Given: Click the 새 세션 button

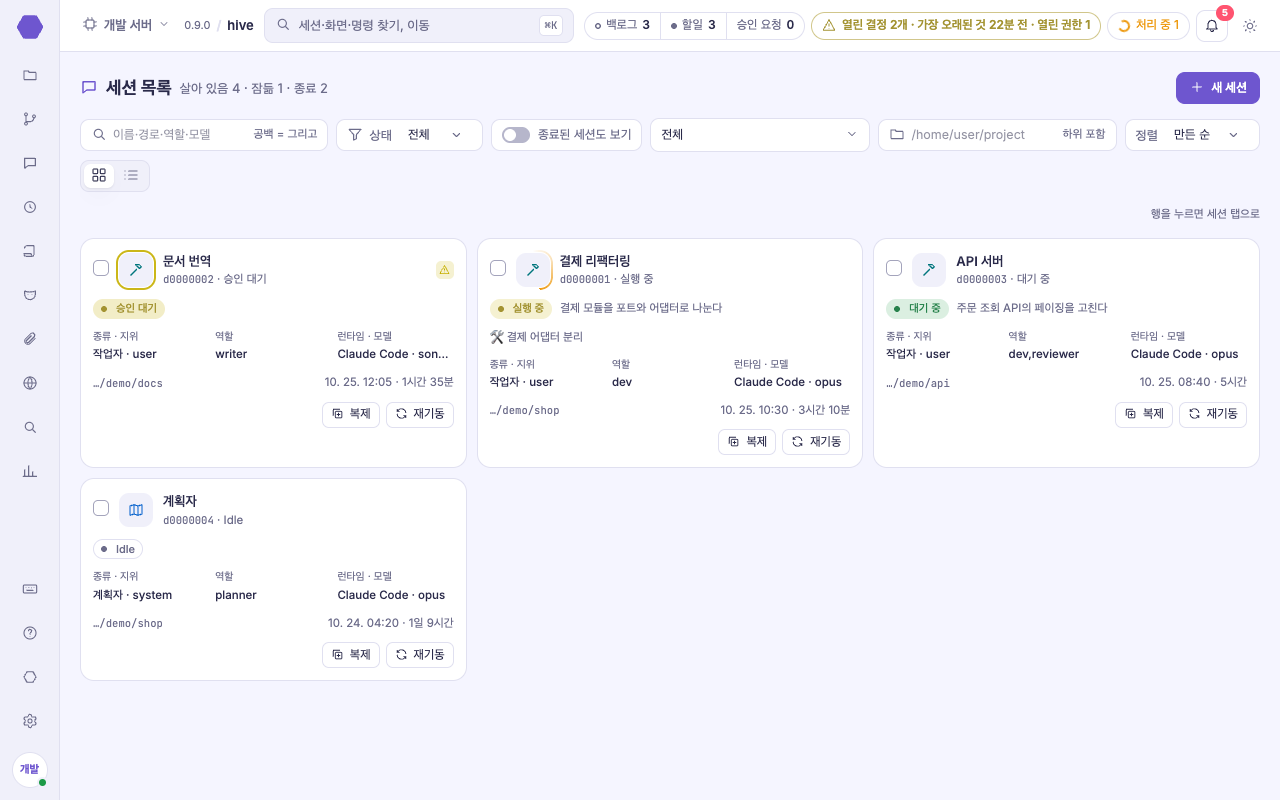Looking at the screenshot, I should [1218, 87].
